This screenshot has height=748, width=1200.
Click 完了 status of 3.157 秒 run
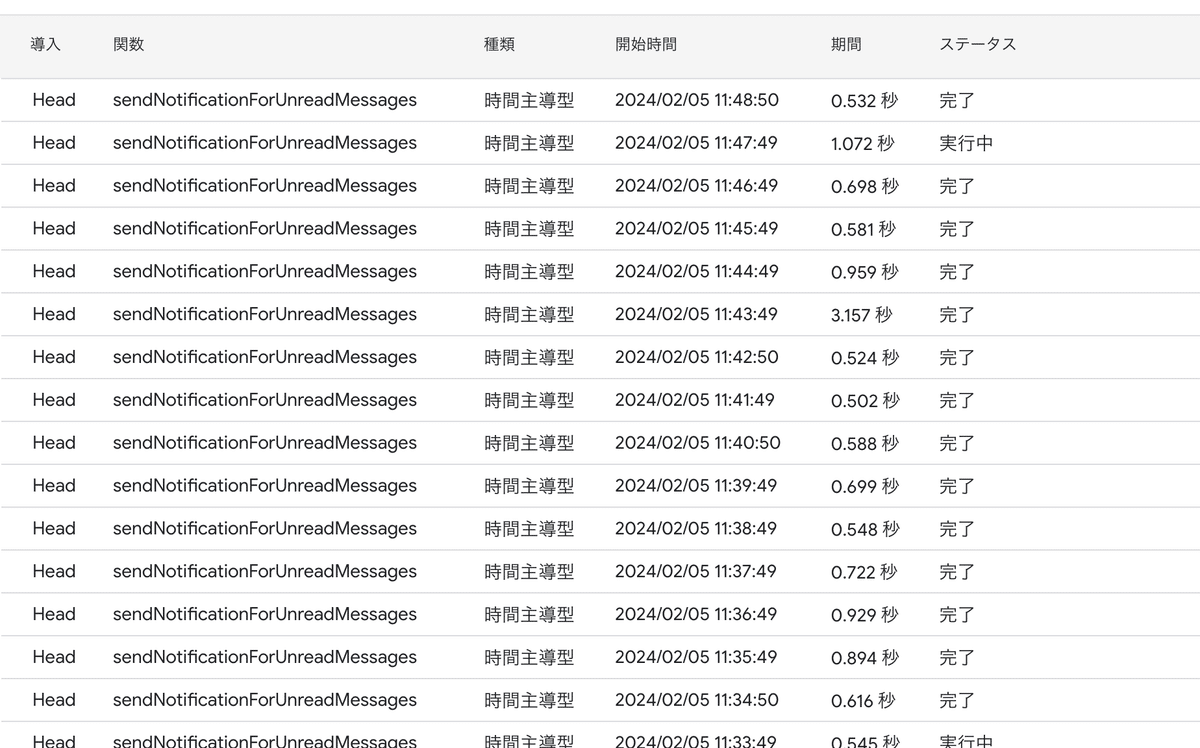pos(957,314)
